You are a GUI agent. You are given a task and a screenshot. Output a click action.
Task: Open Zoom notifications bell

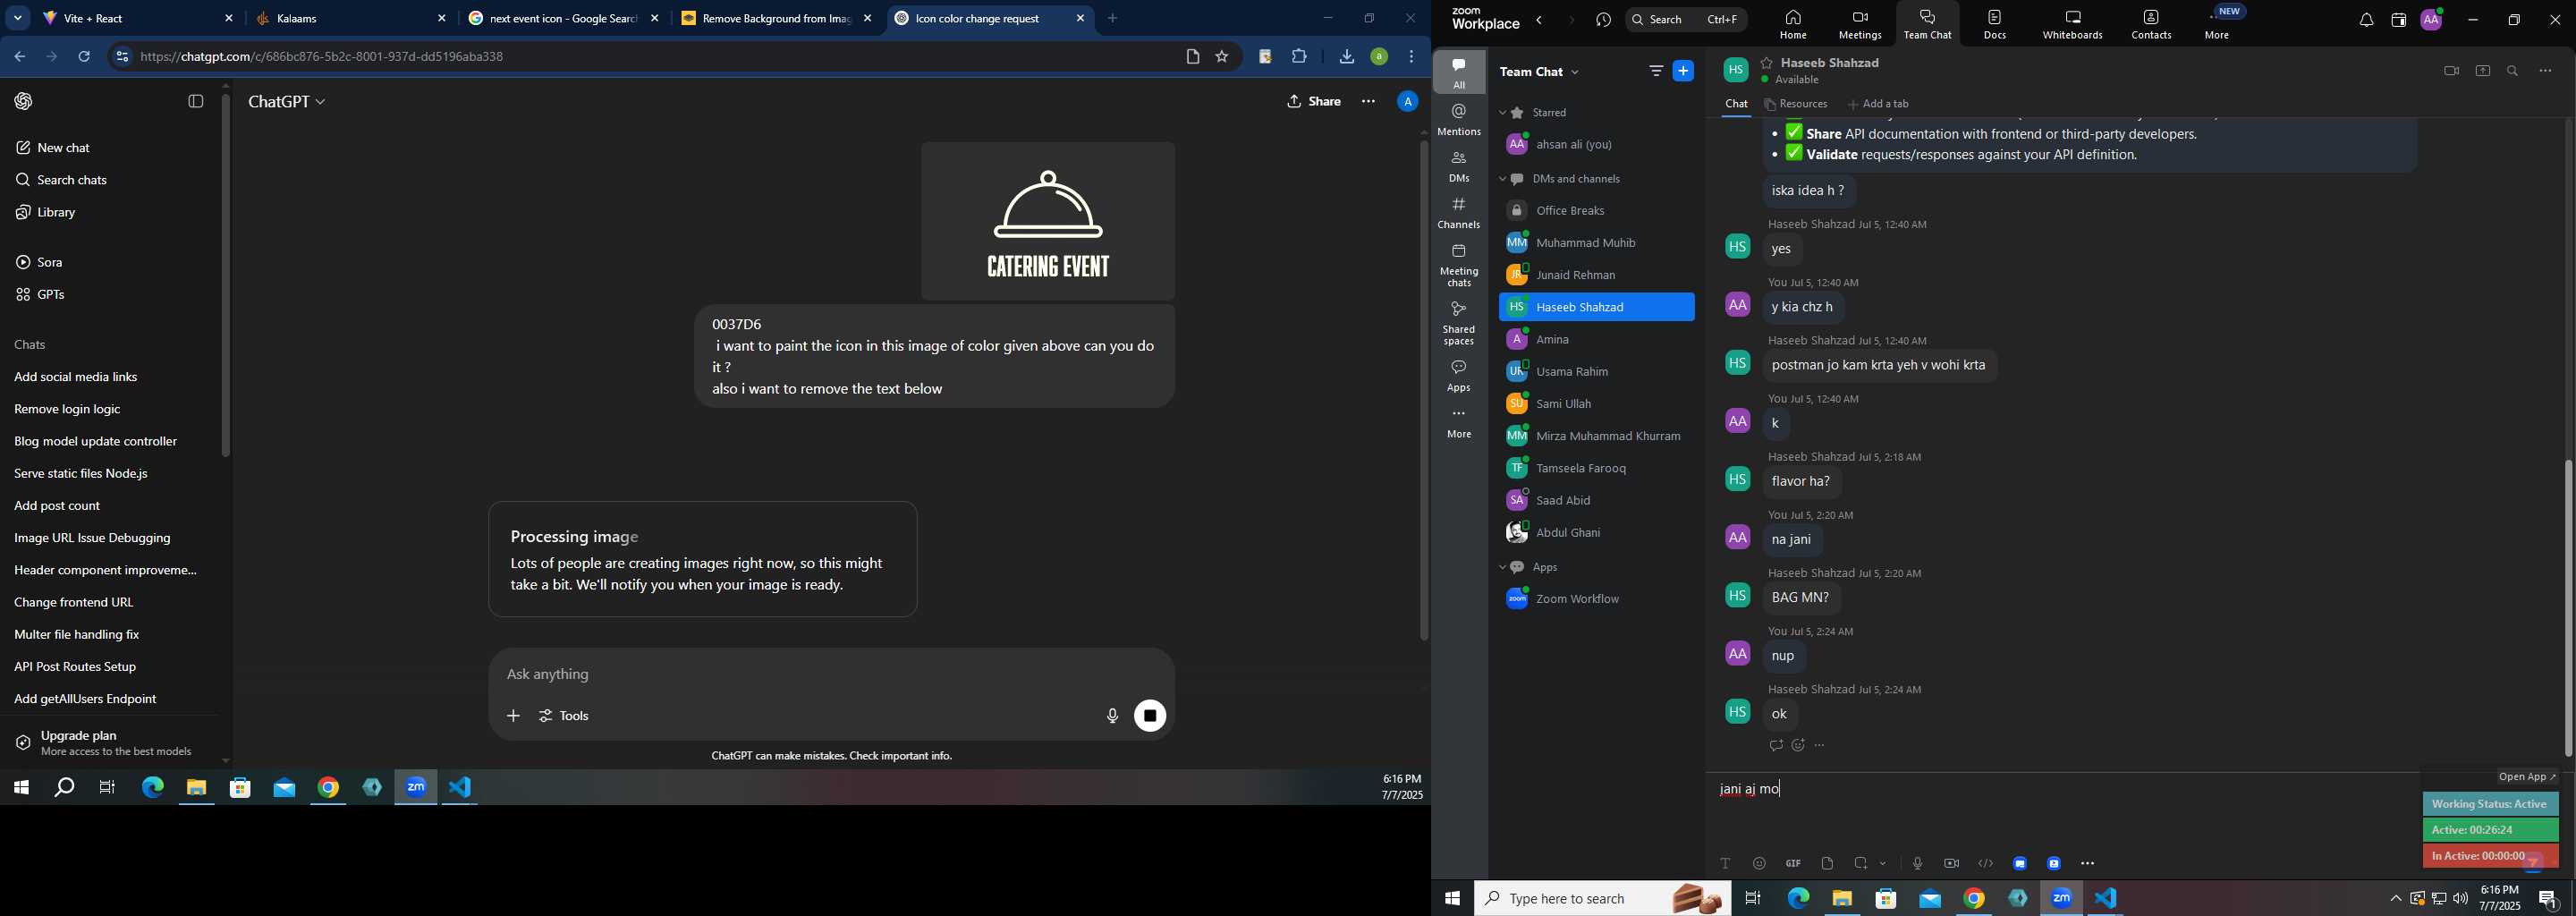2366,20
